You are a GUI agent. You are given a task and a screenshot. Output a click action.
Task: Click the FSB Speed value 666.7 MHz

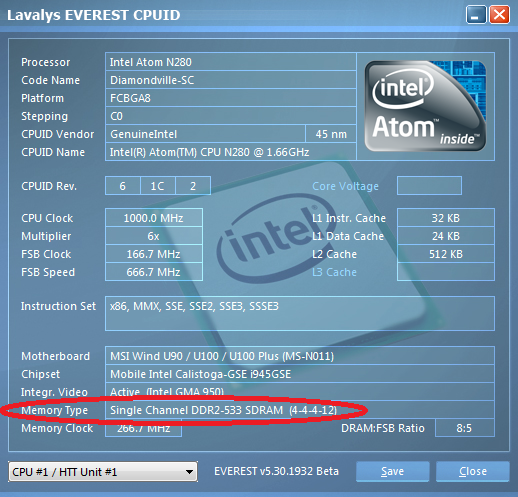coord(154,272)
